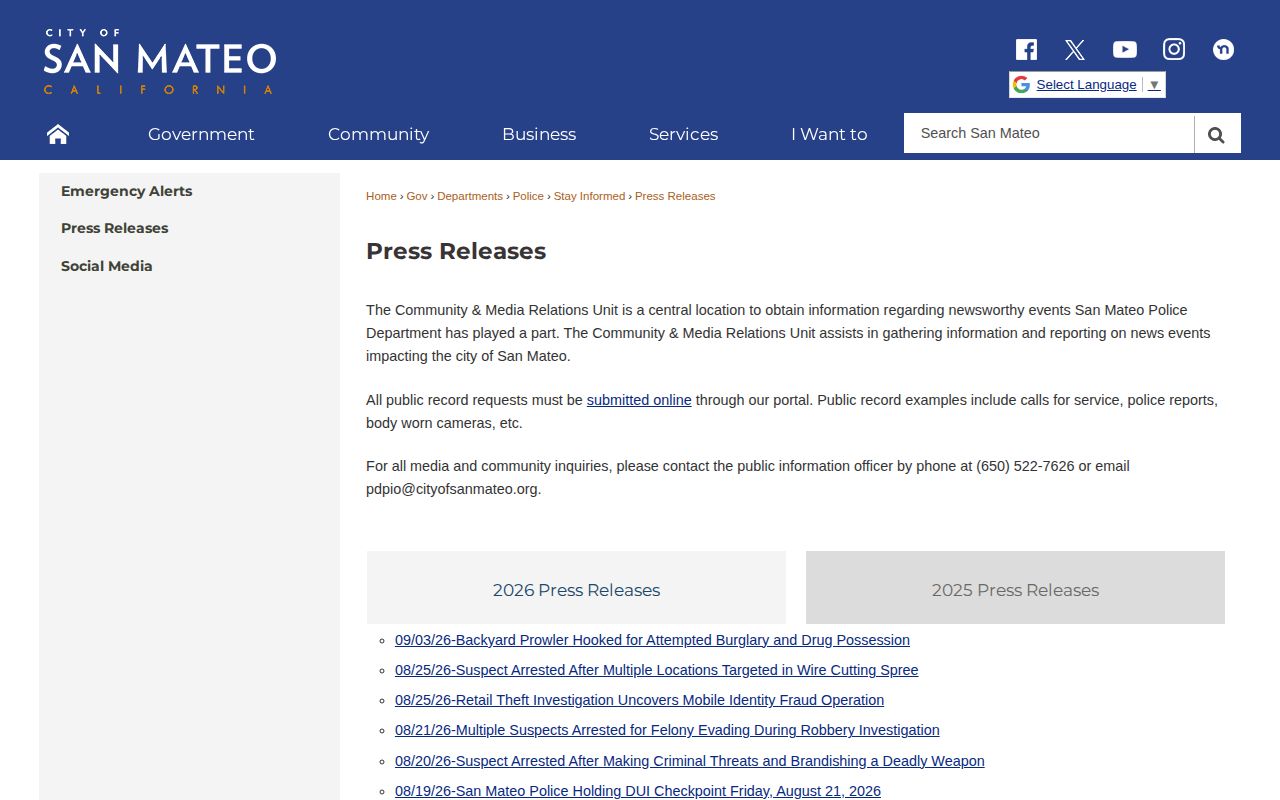Switch to the 2025 Press Releases tab
1280x800 pixels.
[1015, 588]
